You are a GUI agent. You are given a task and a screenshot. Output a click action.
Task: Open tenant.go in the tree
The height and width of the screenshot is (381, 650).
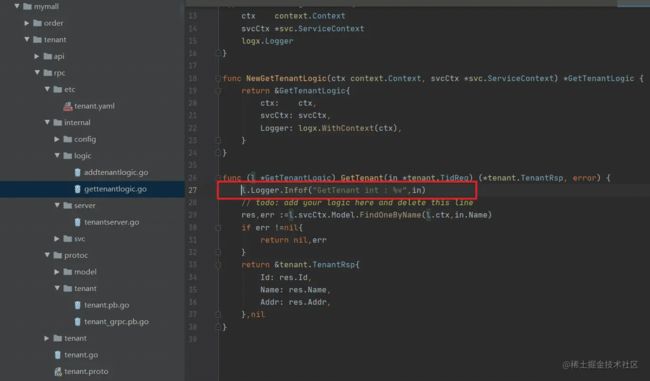click(x=81, y=355)
